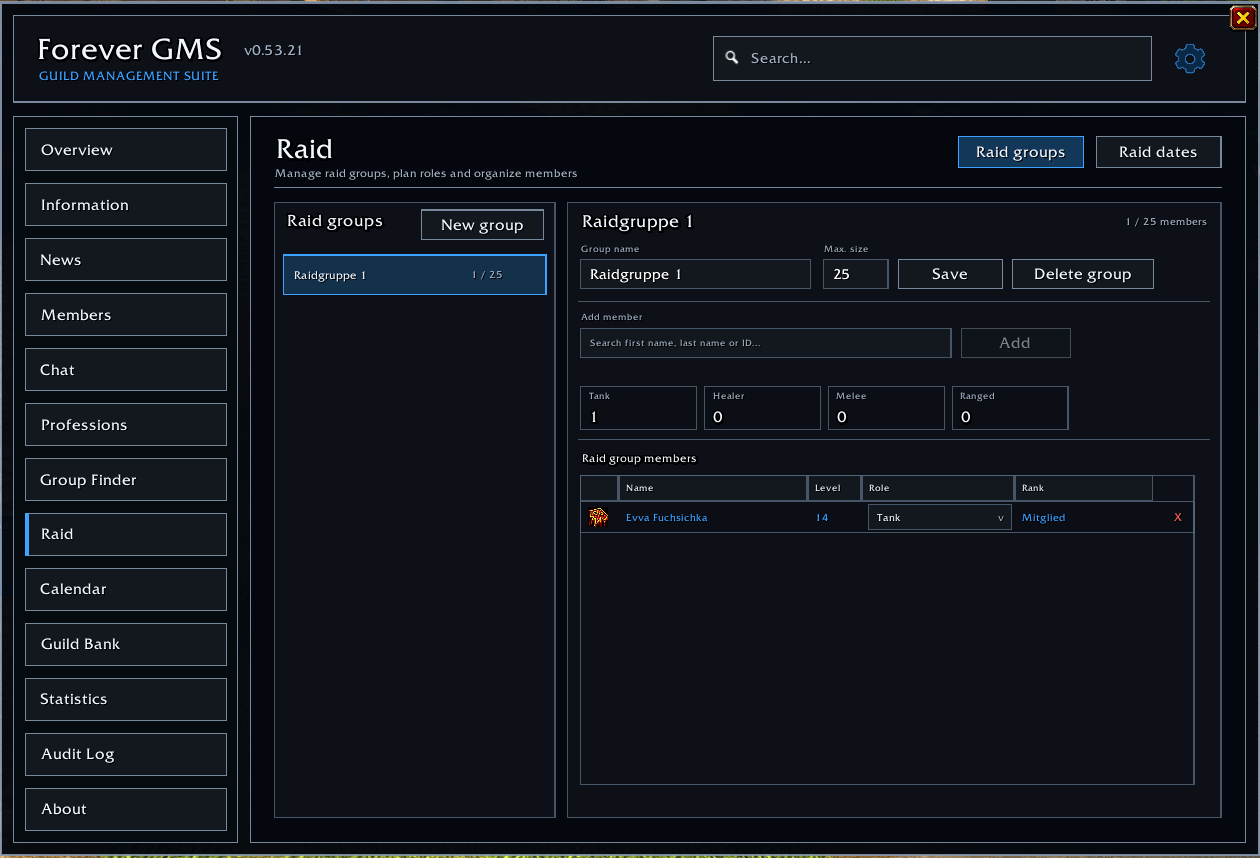The image size is (1260, 858).
Task: Click the Evva Fuchsichka name link
Action: 666,517
